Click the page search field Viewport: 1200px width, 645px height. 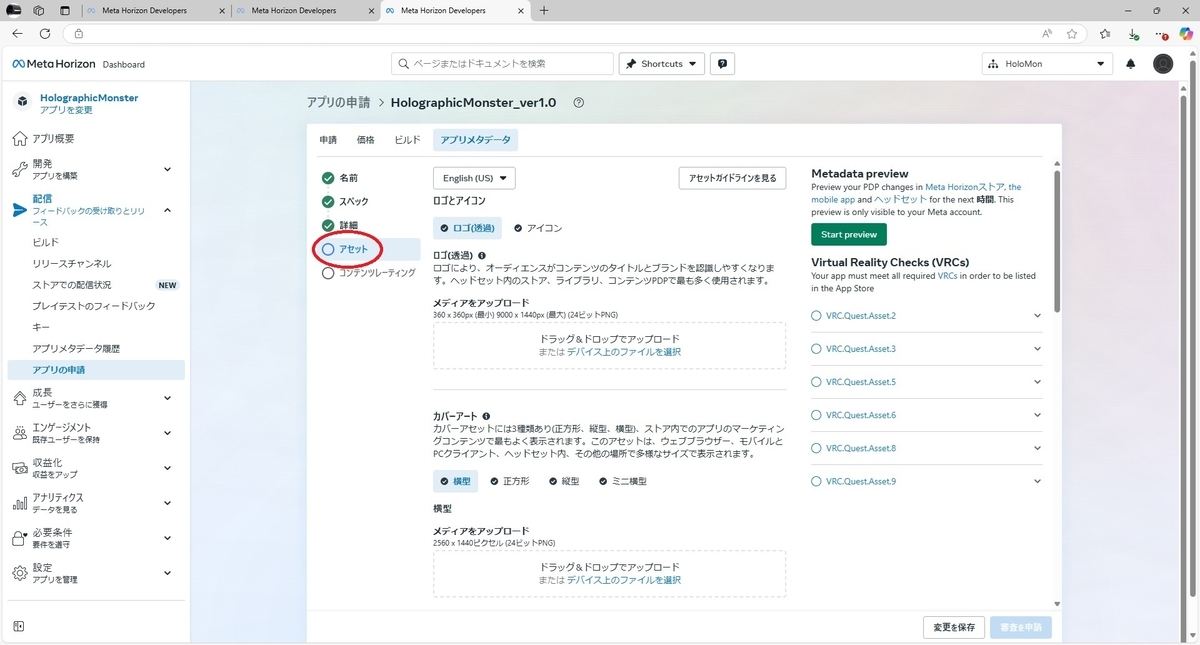[x=502, y=64]
